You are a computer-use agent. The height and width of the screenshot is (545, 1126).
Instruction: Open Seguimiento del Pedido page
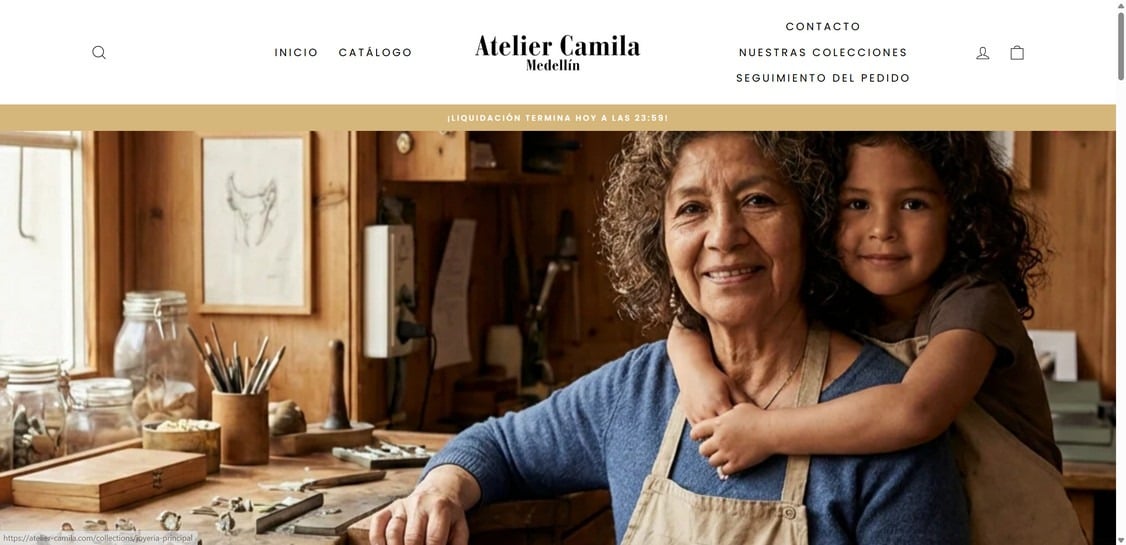pyautogui.click(x=823, y=78)
